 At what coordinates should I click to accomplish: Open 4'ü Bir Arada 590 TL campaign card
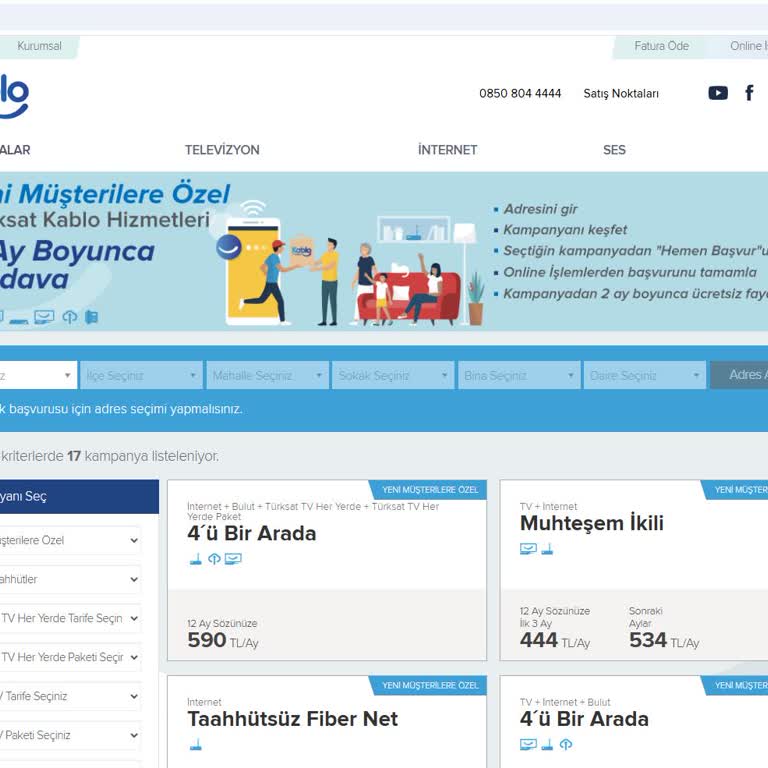coord(327,571)
